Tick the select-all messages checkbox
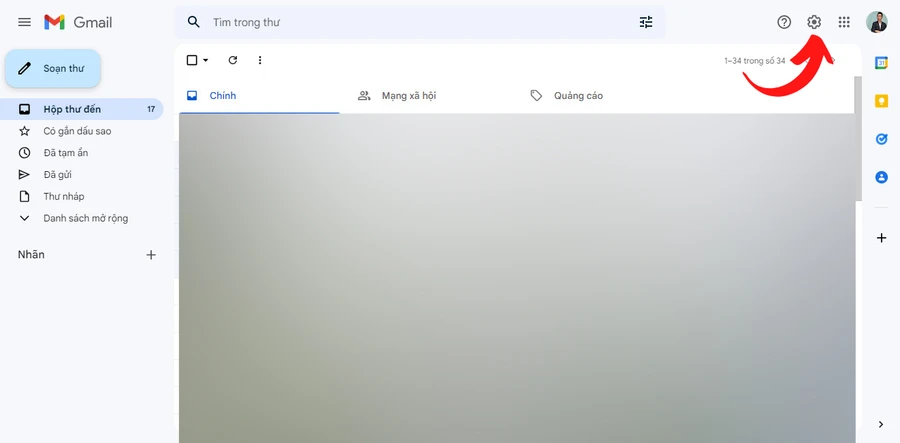 [x=192, y=60]
